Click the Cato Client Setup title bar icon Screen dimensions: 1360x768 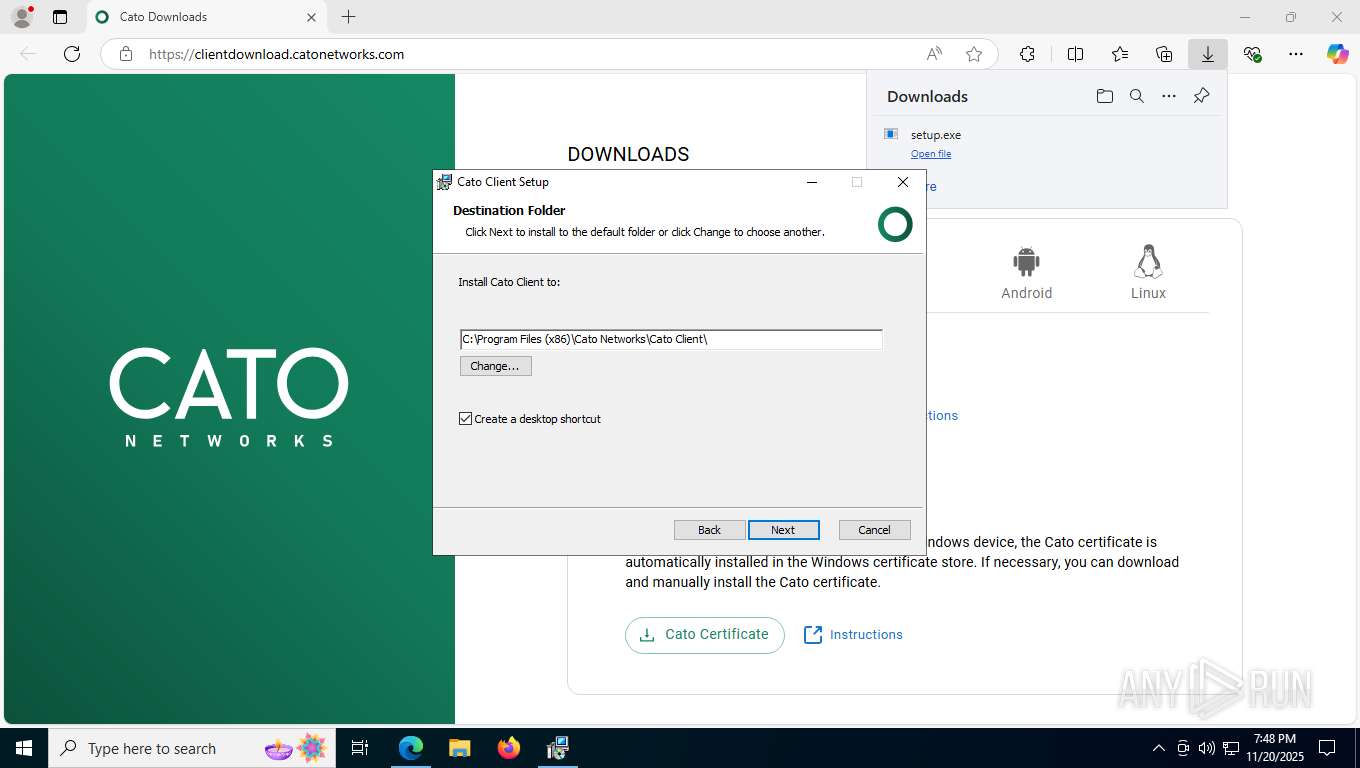pos(445,182)
